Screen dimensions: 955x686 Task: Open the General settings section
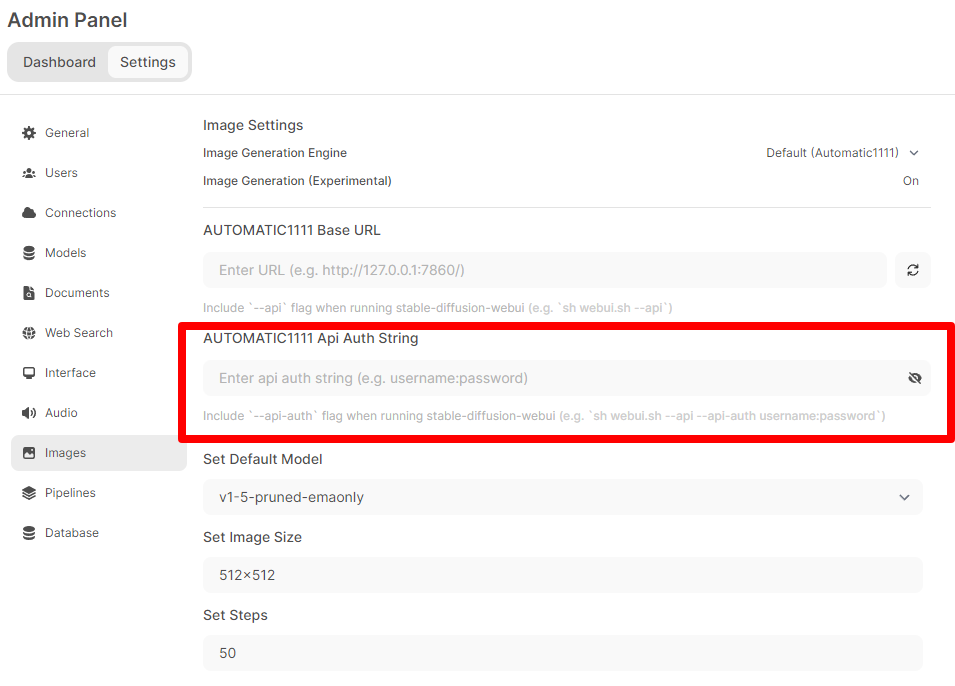(99, 133)
